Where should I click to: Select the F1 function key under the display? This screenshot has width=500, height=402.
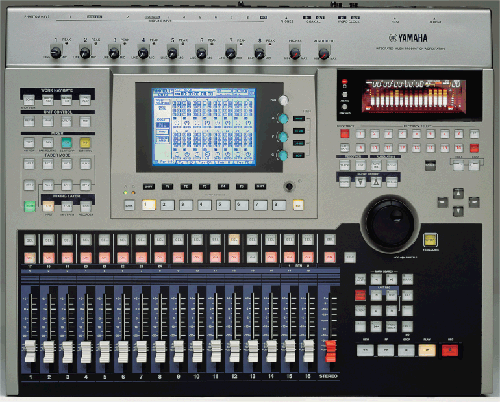coord(167,187)
